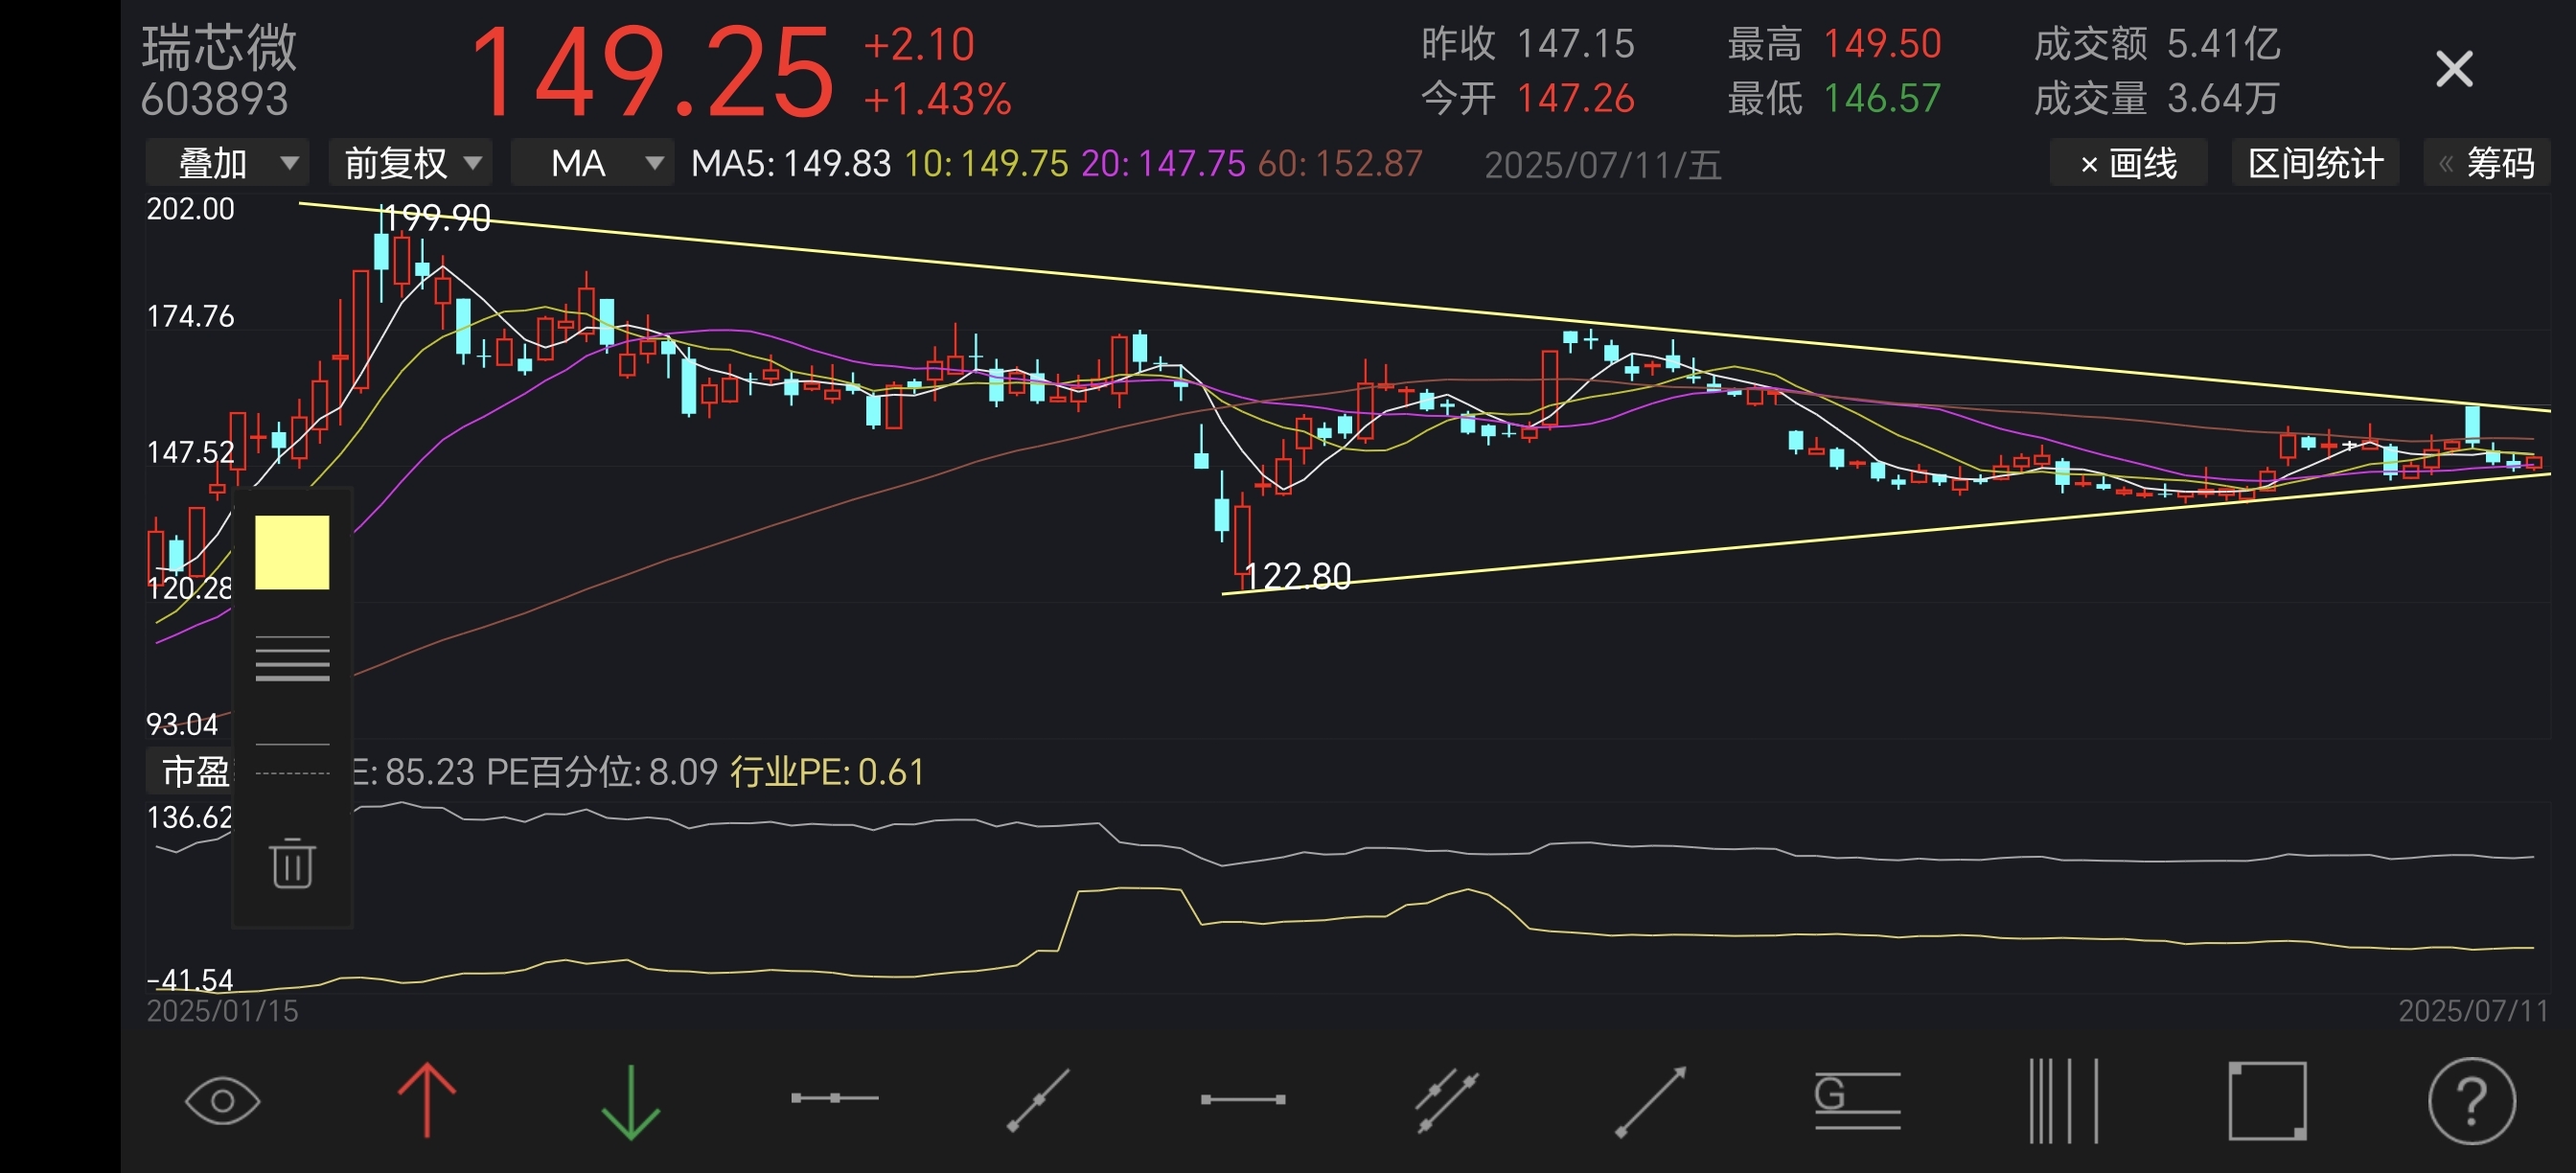Open the line thickness selector
This screenshot has height=1173, width=2576.
292,658
